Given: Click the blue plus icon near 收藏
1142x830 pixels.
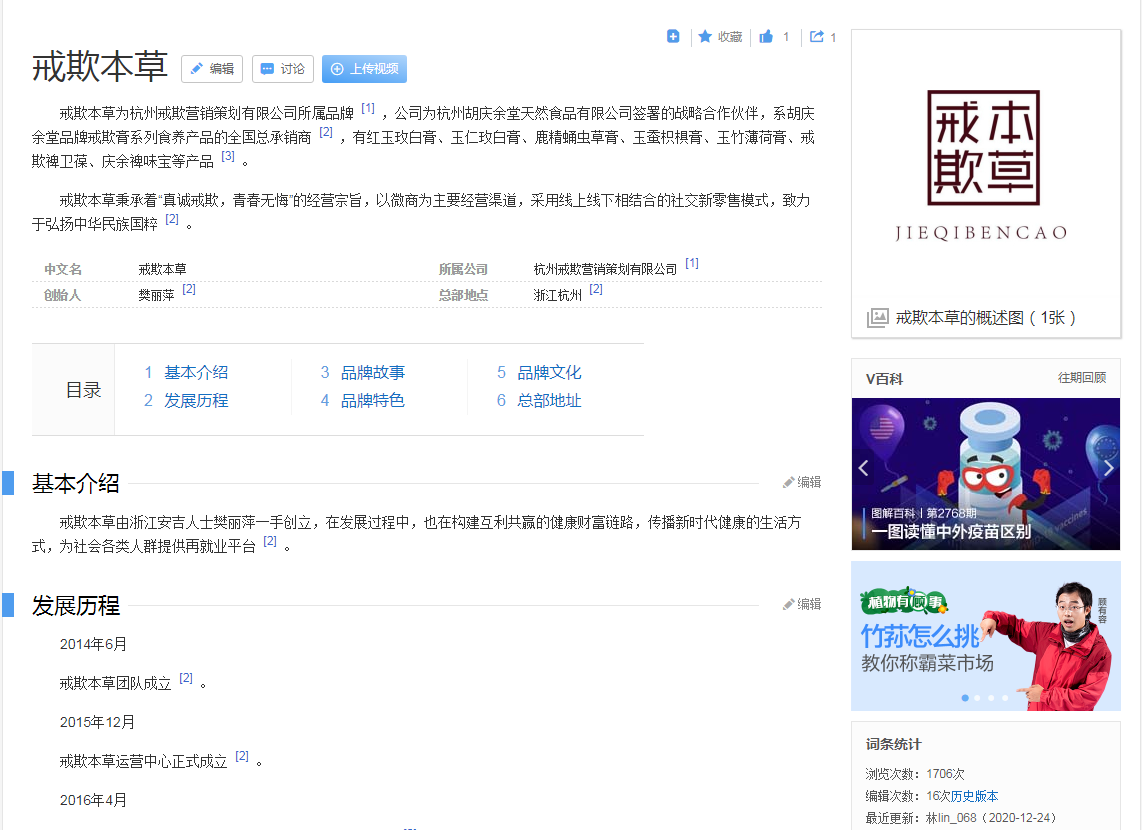Looking at the screenshot, I should point(673,36).
